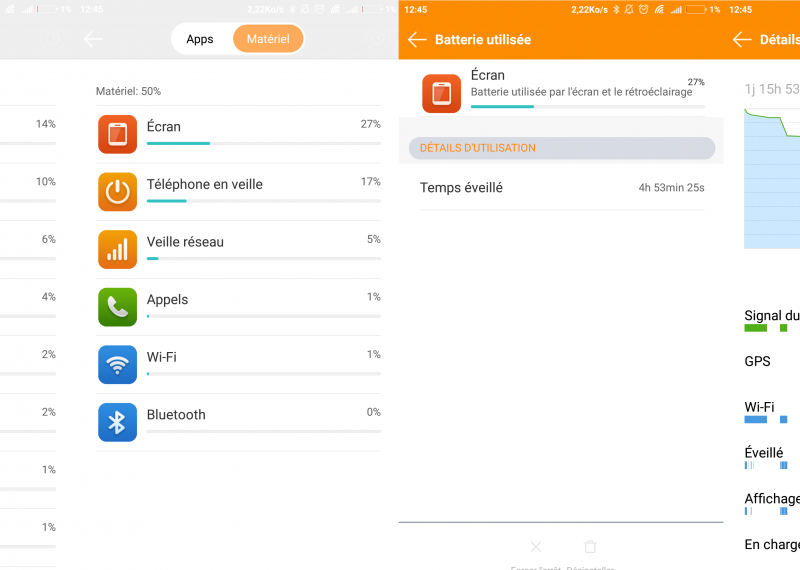The width and height of the screenshot is (800, 570).
Task: Tap the Bluetooth icon in the list
Action: click(x=117, y=423)
